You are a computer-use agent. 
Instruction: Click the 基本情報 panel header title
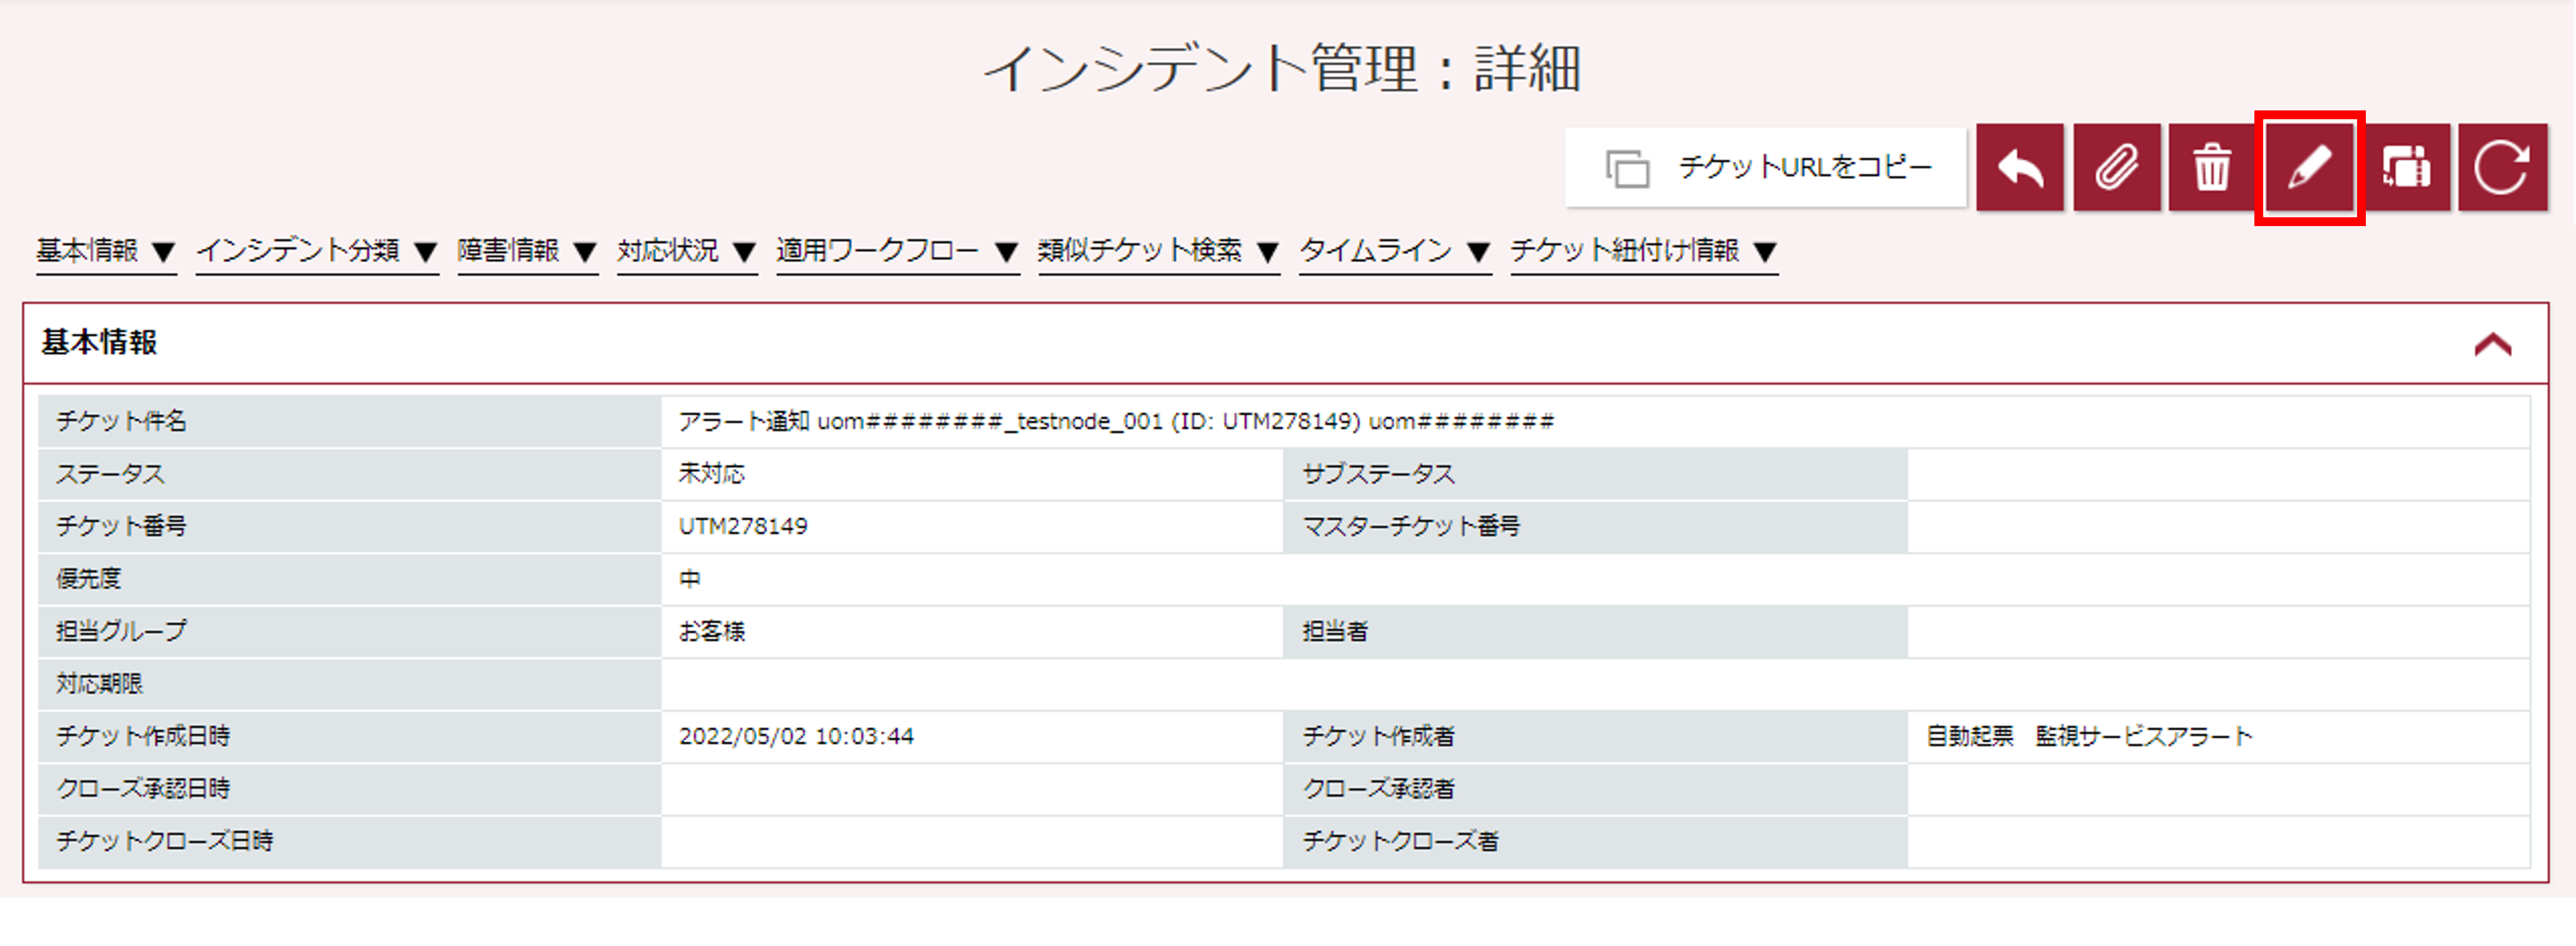click(x=99, y=343)
